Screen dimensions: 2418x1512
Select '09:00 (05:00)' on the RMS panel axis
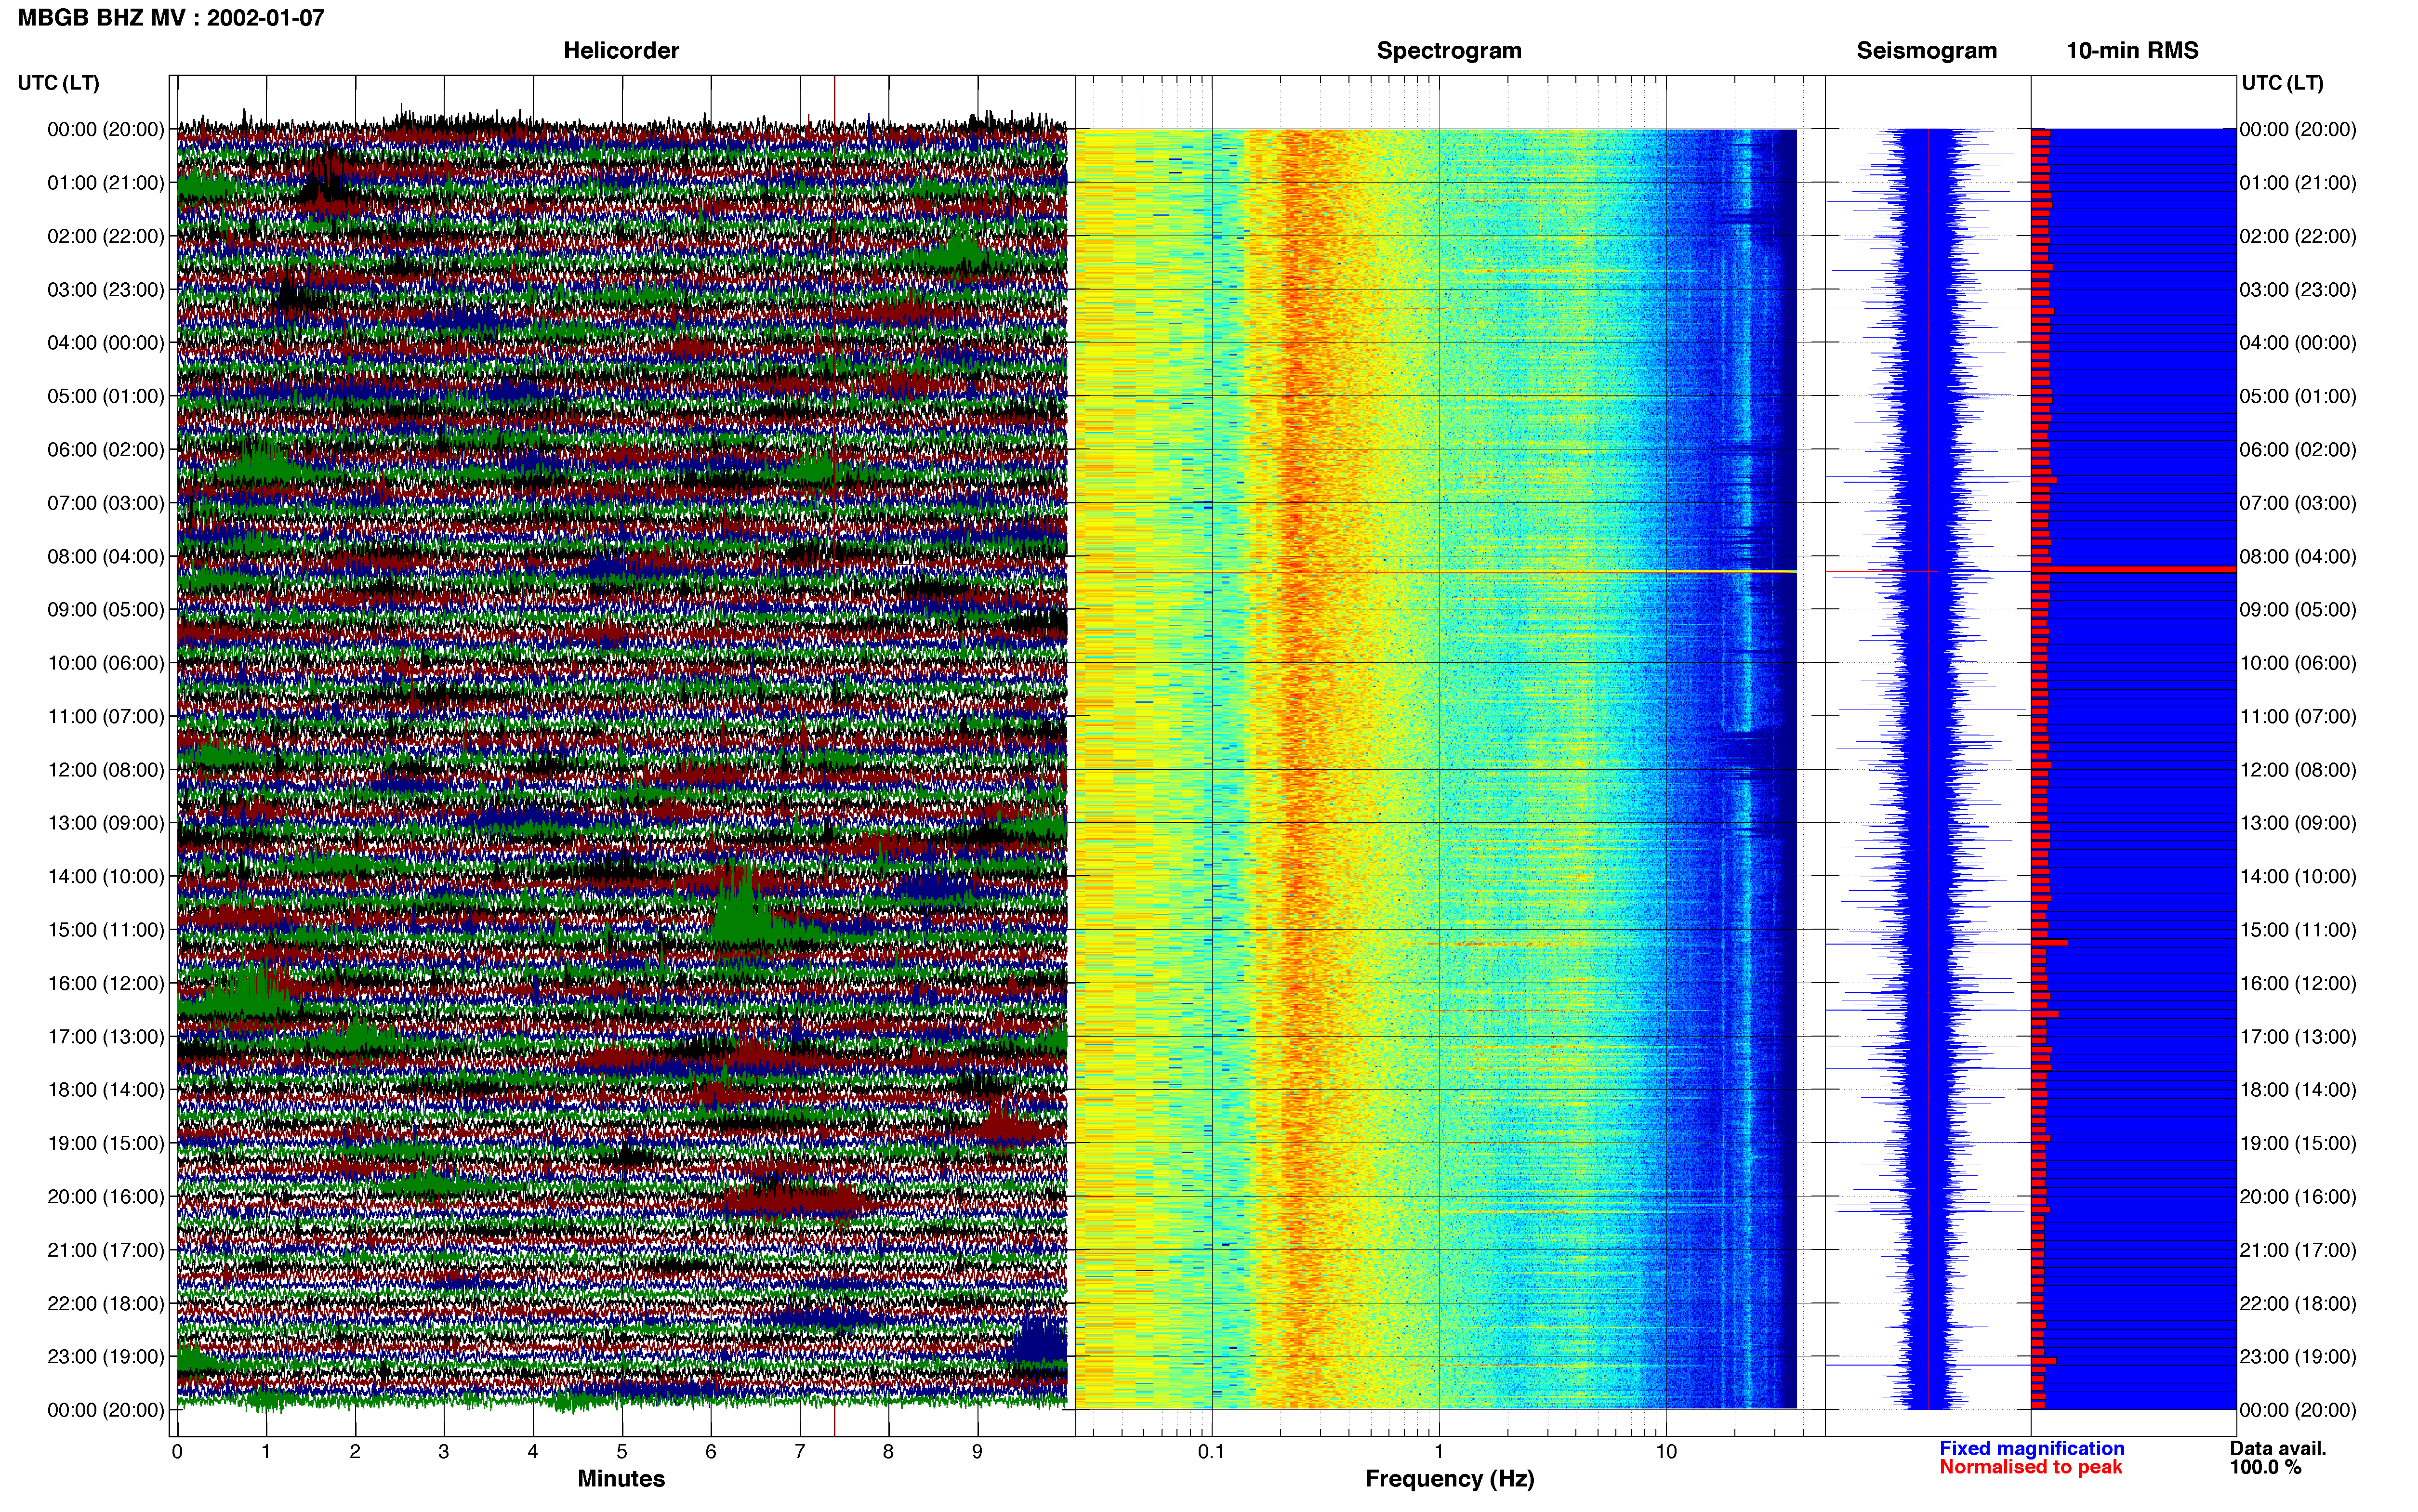2298,610
